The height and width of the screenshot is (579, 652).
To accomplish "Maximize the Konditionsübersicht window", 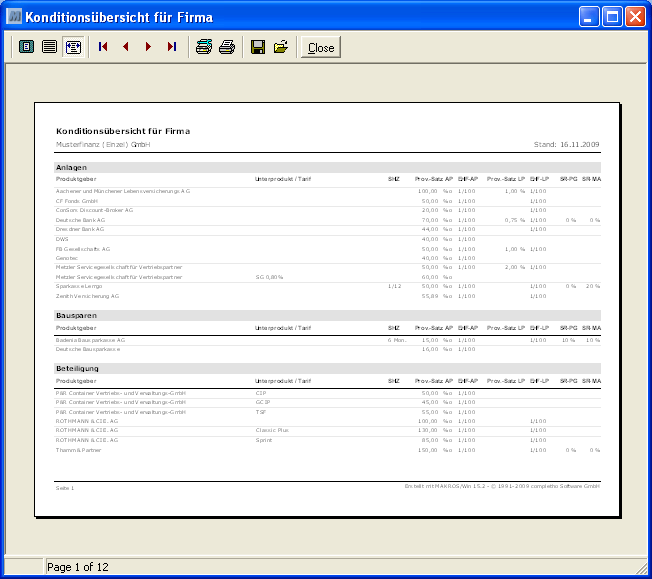I will click(612, 17).
